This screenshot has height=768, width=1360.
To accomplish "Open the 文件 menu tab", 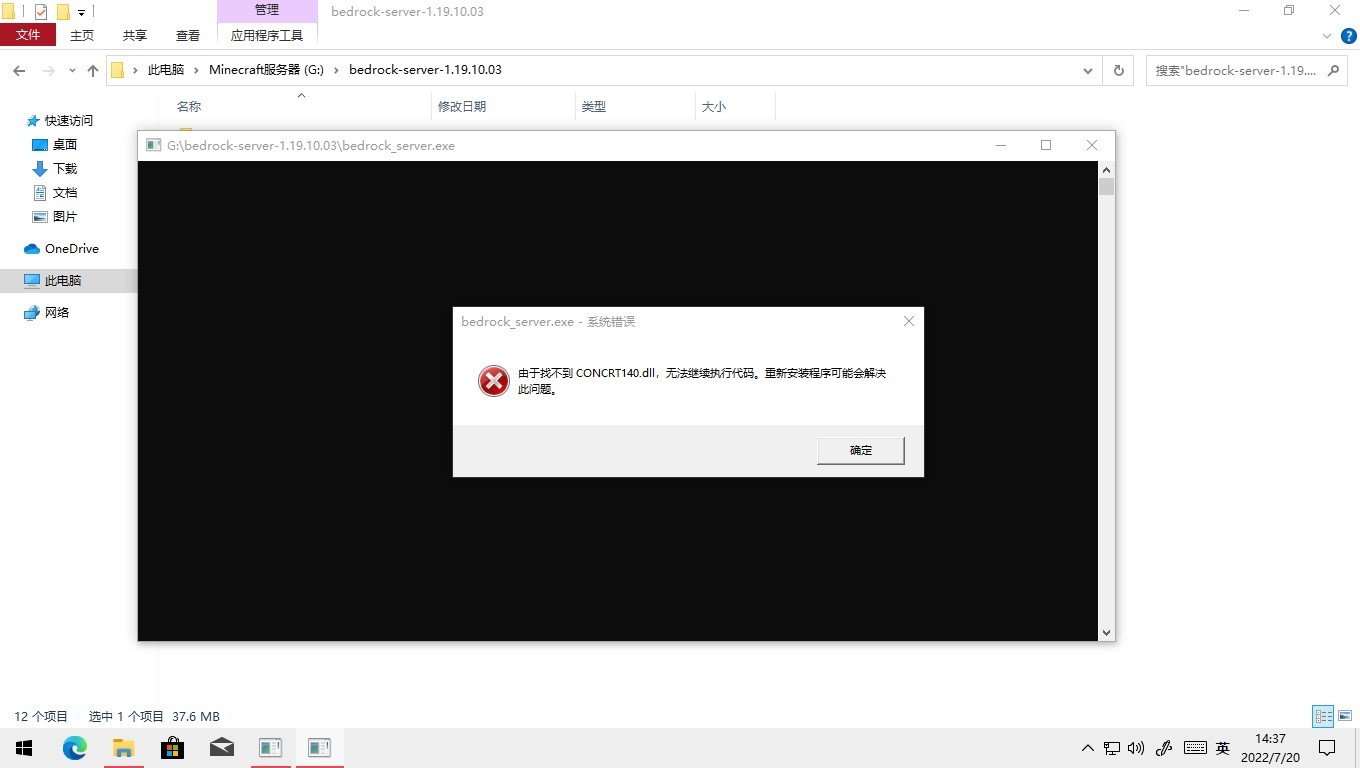I will click(x=28, y=35).
